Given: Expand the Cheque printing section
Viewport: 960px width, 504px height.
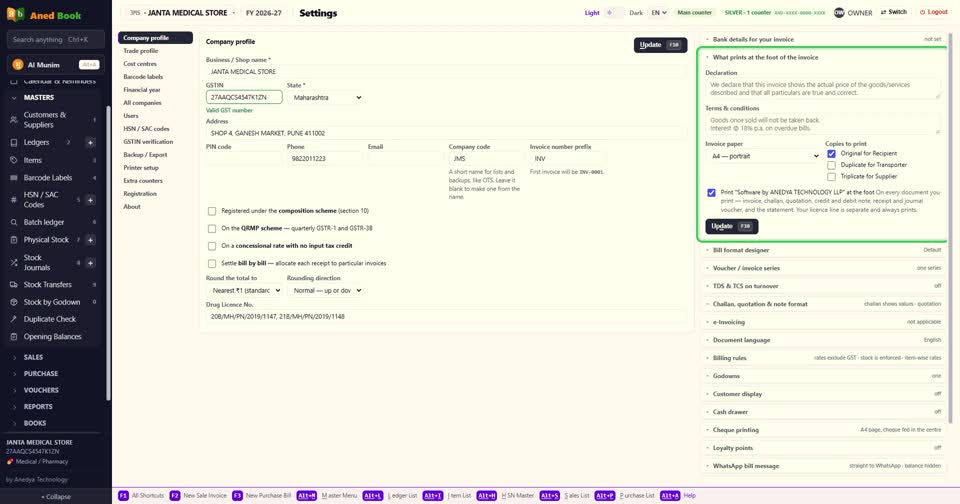Looking at the screenshot, I should tap(823, 430).
